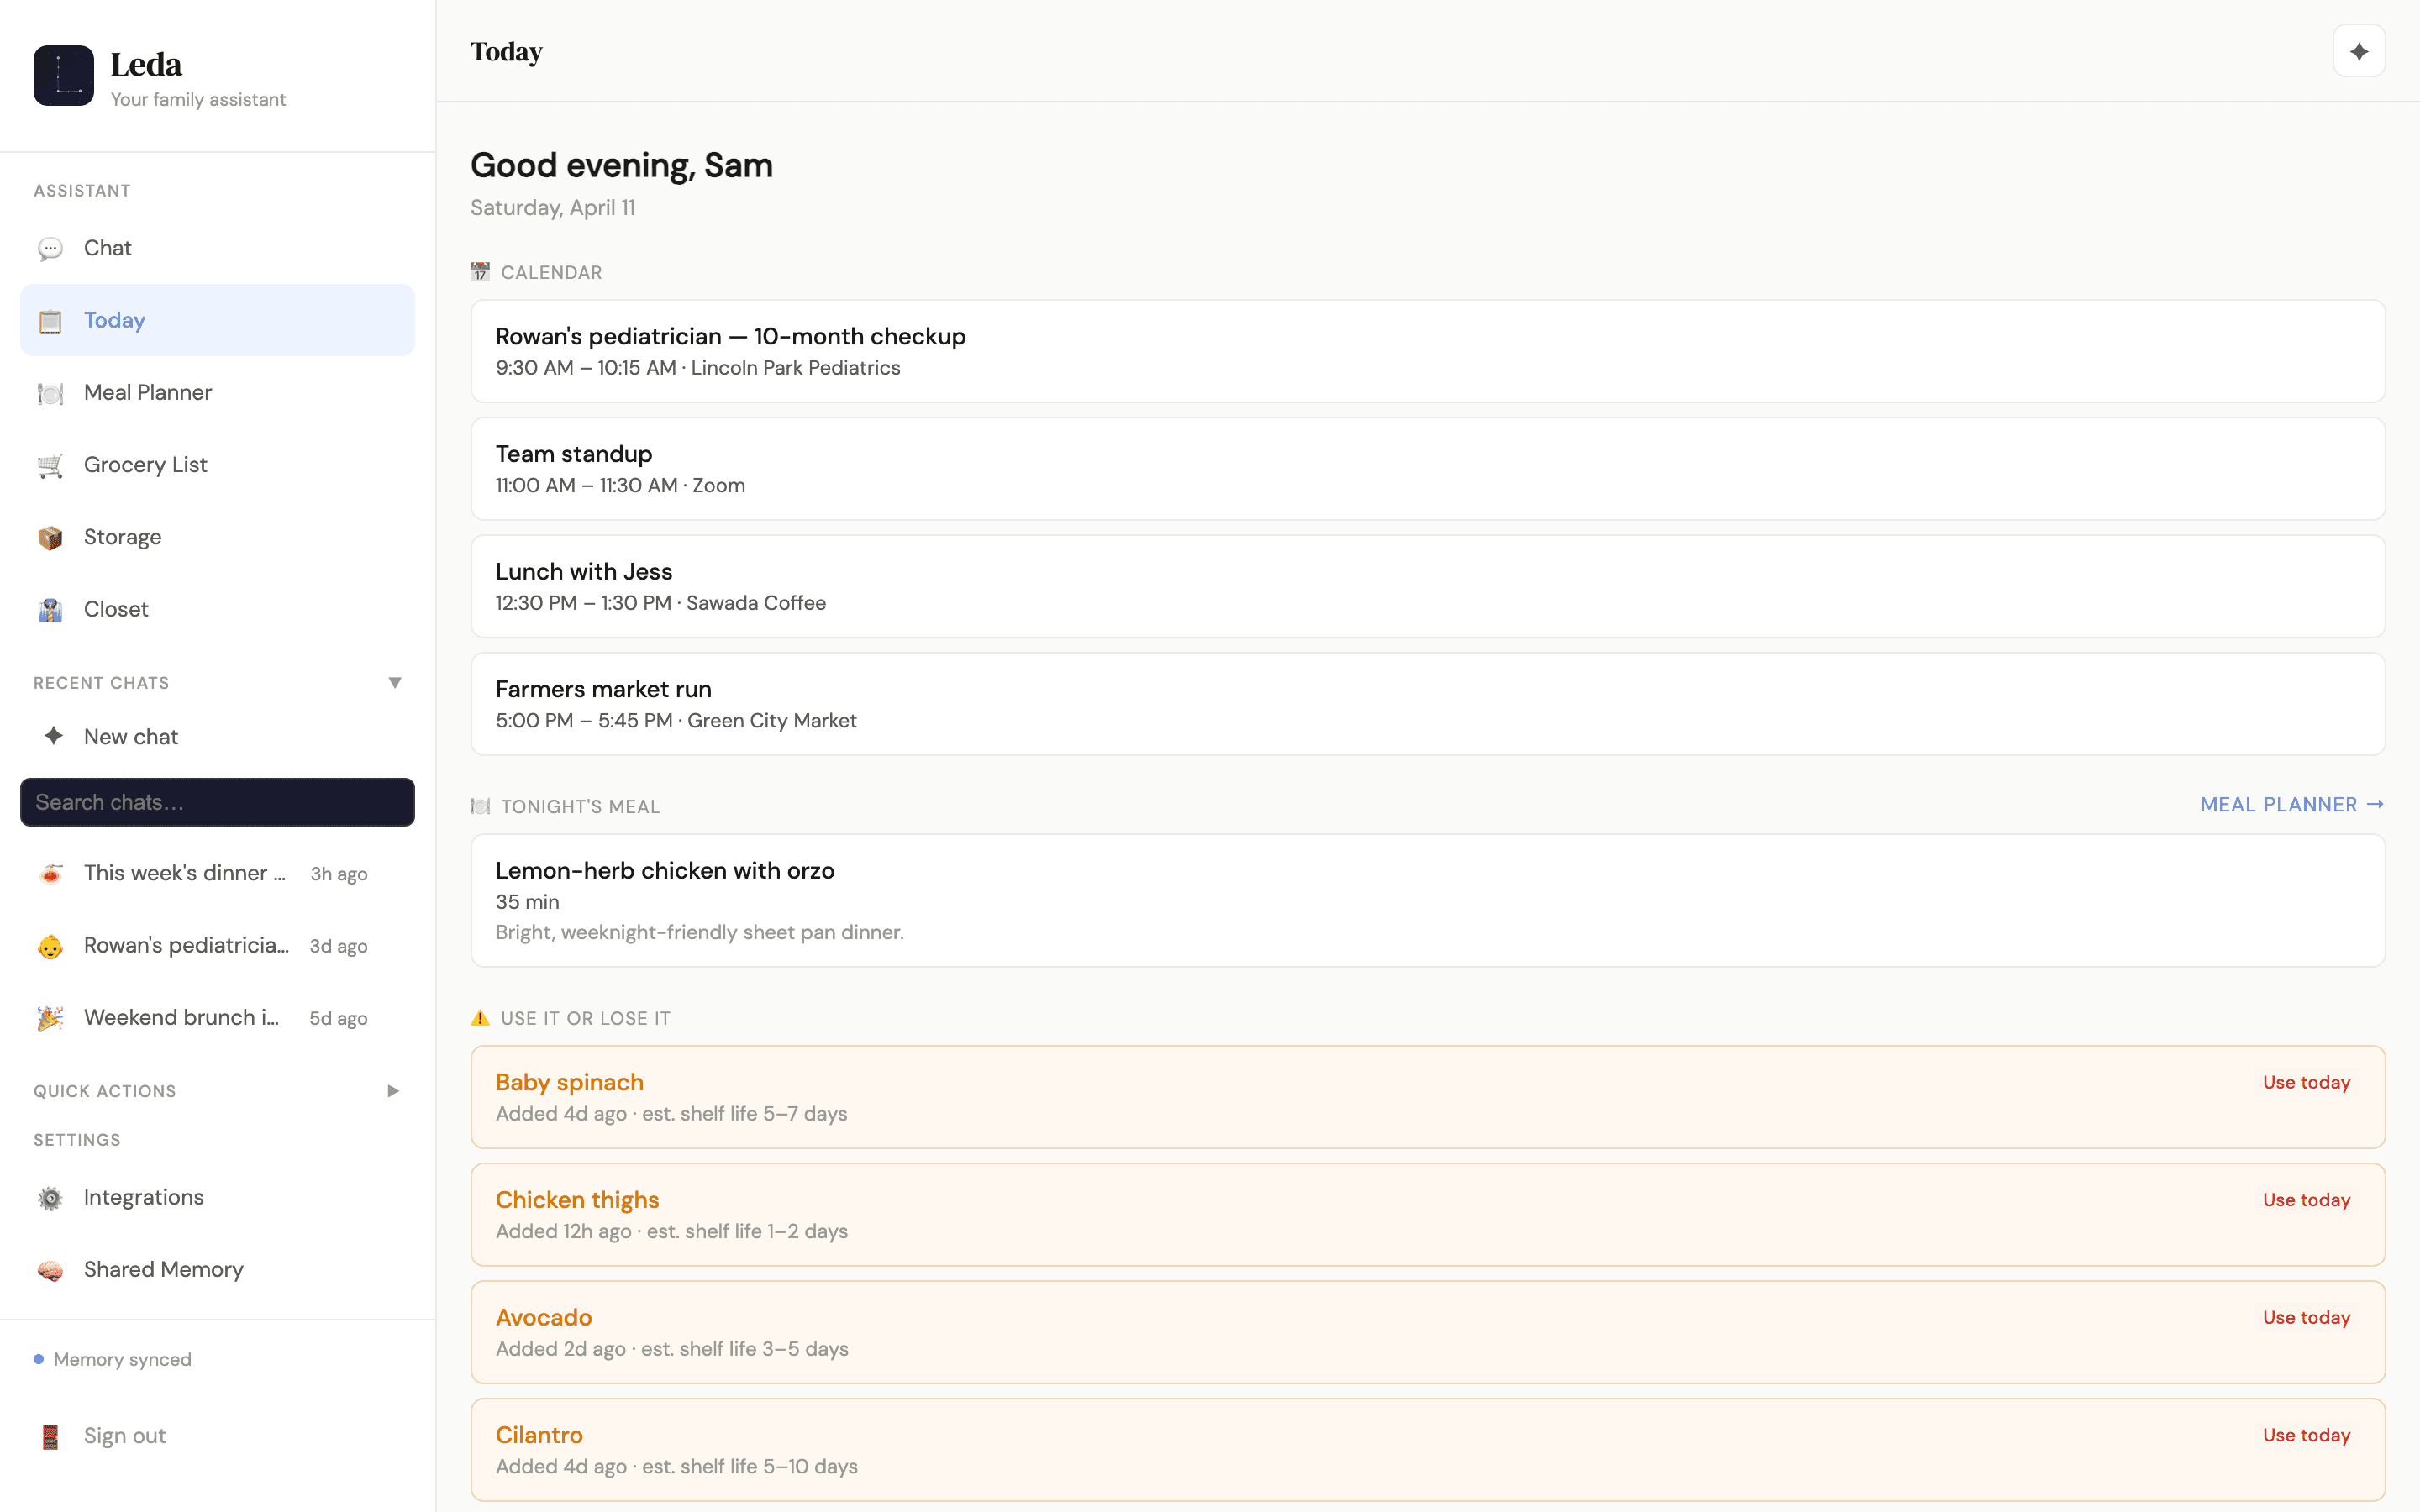Open Integrations settings
This screenshot has height=1512, width=2420.
click(x=217, y=1197)
